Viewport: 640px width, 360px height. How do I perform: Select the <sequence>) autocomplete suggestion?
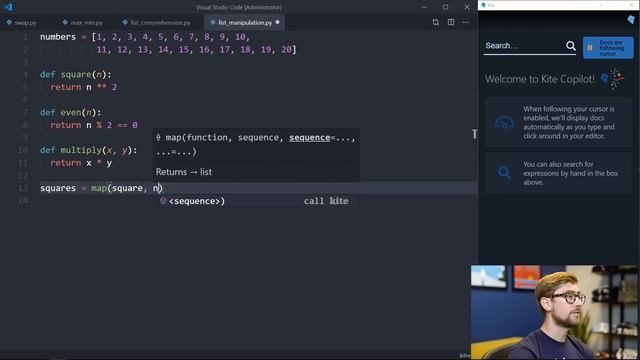click(256, 201)
